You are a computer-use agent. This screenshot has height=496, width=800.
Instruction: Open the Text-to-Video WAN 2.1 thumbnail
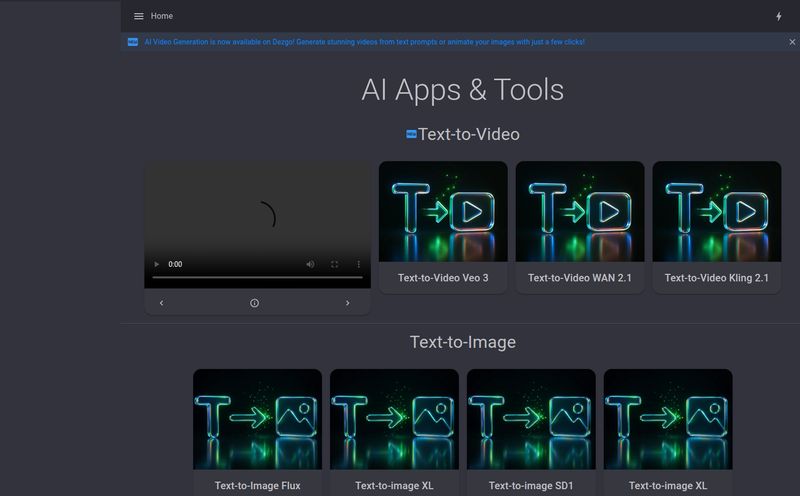click(x=580, y=212)
